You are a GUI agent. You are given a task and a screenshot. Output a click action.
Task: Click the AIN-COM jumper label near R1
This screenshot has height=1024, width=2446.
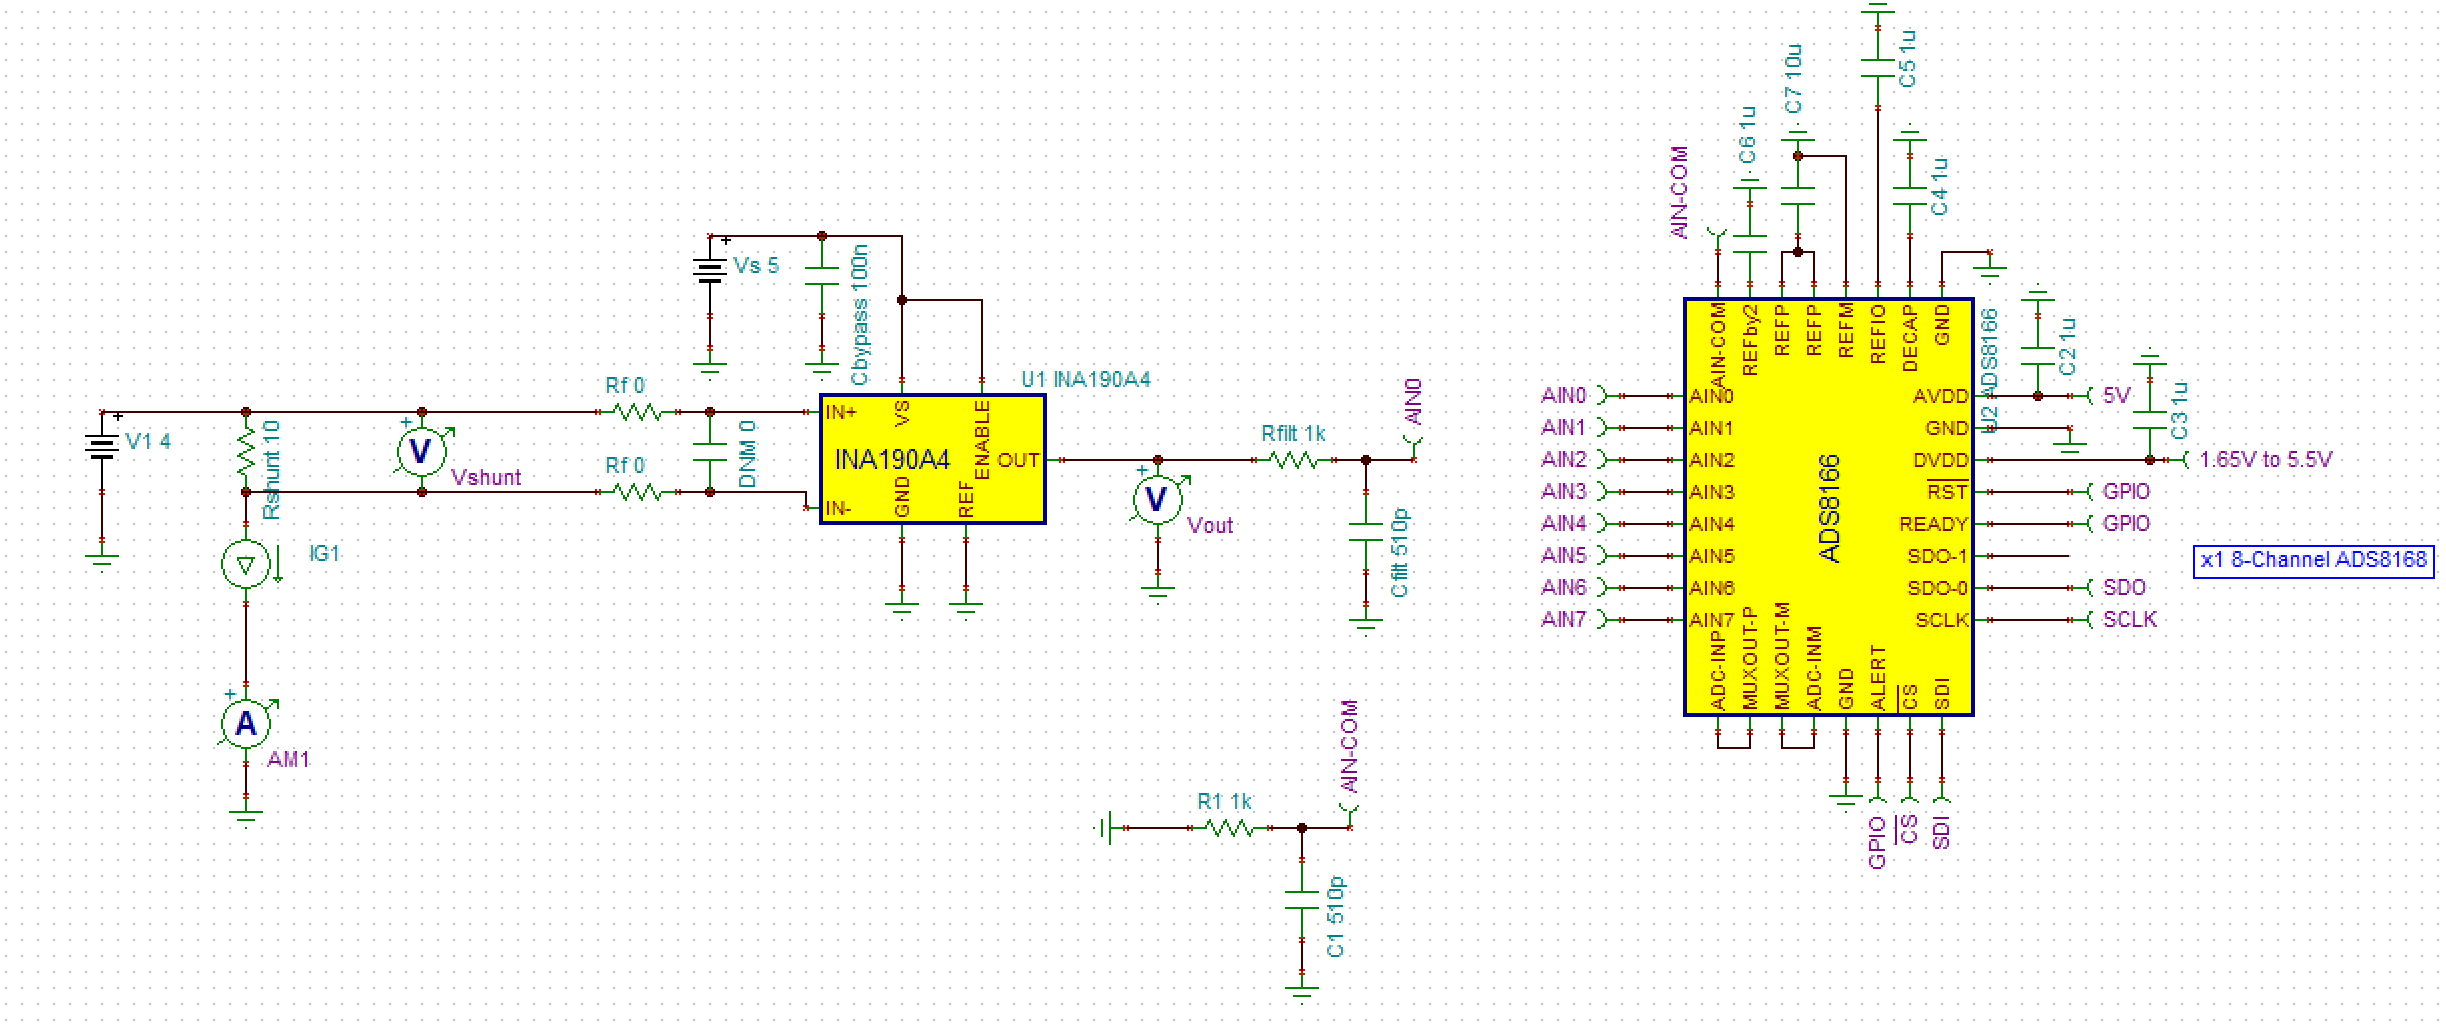coord(1349,748)
